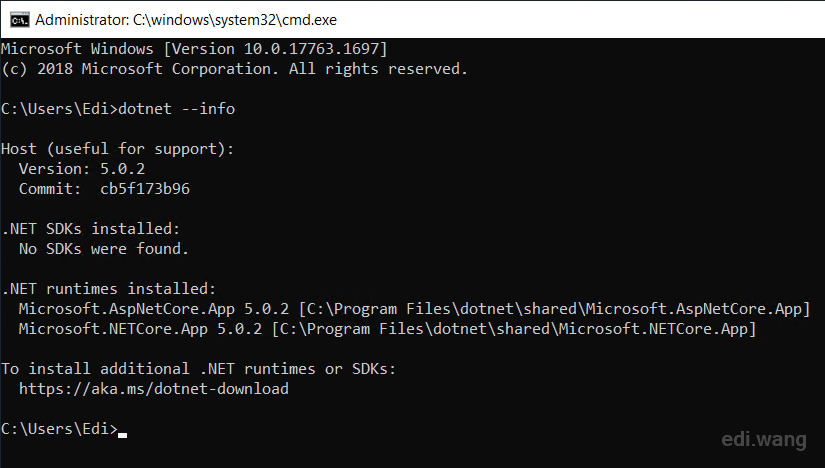Viewport: 825px width, 468px height.
Task: Click the 'Host (useful for support):' heading
Action: point(117,149)
